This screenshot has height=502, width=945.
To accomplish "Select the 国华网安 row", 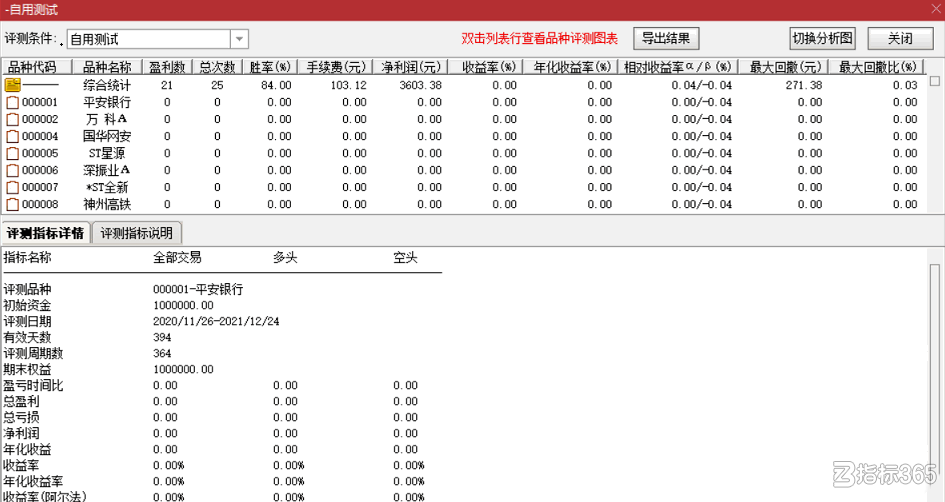I will click(x=464, y=136).
